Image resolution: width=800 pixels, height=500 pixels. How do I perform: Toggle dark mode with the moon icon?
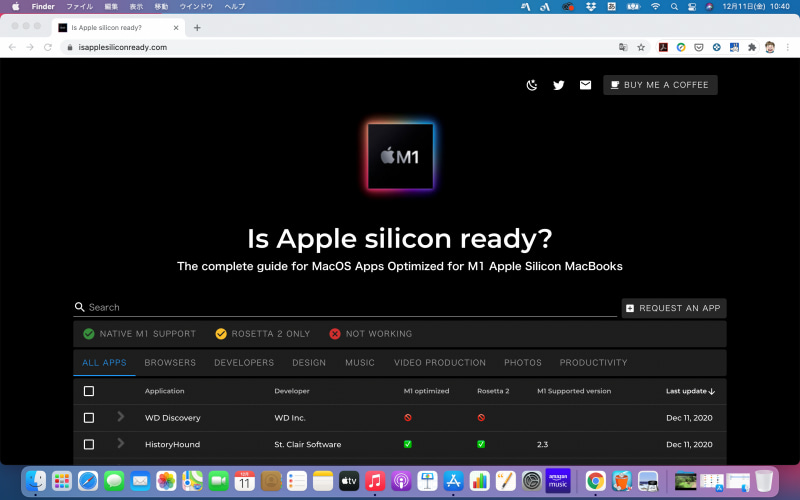click(x=532, y=85)
